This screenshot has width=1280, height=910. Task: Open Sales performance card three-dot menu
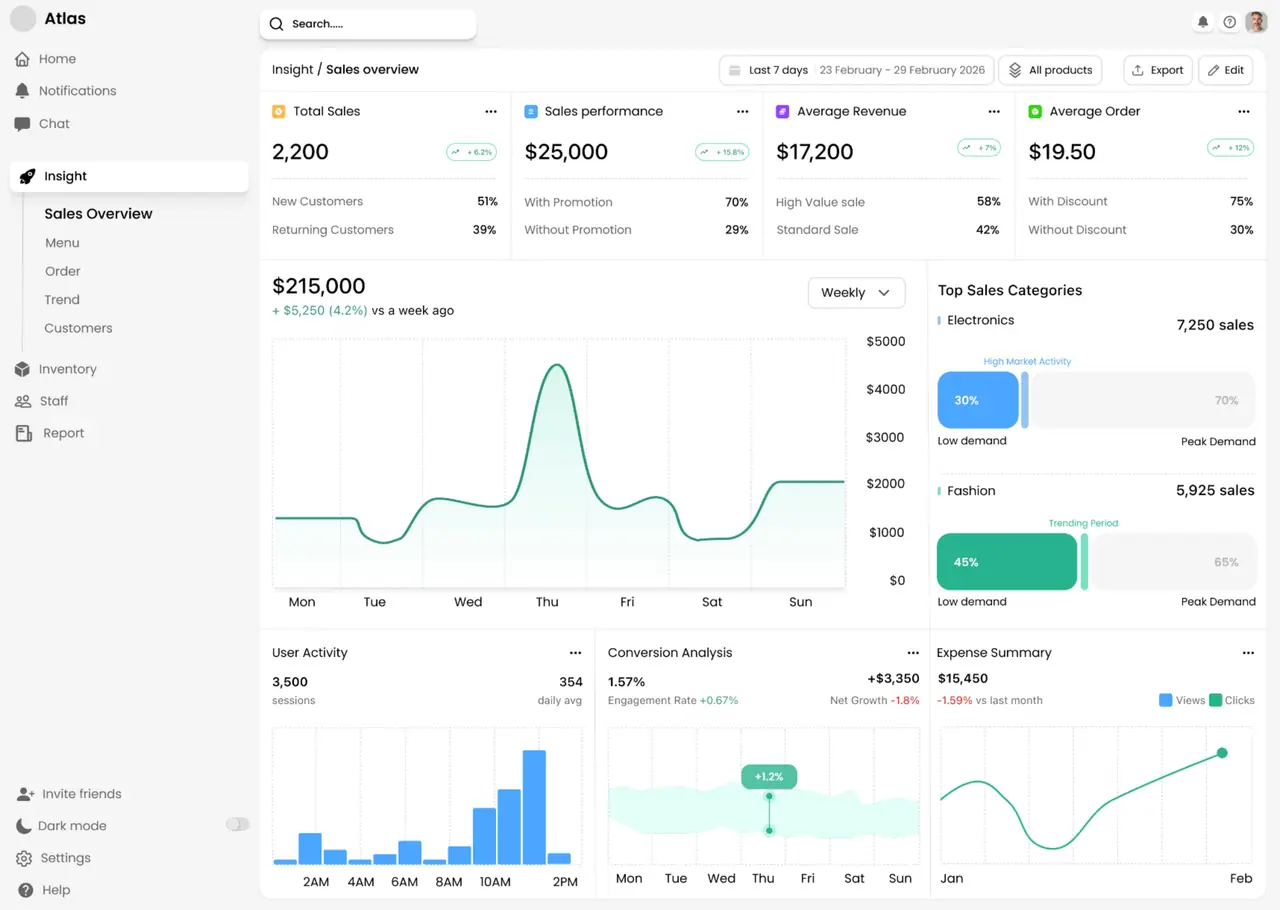coord(742,112)
